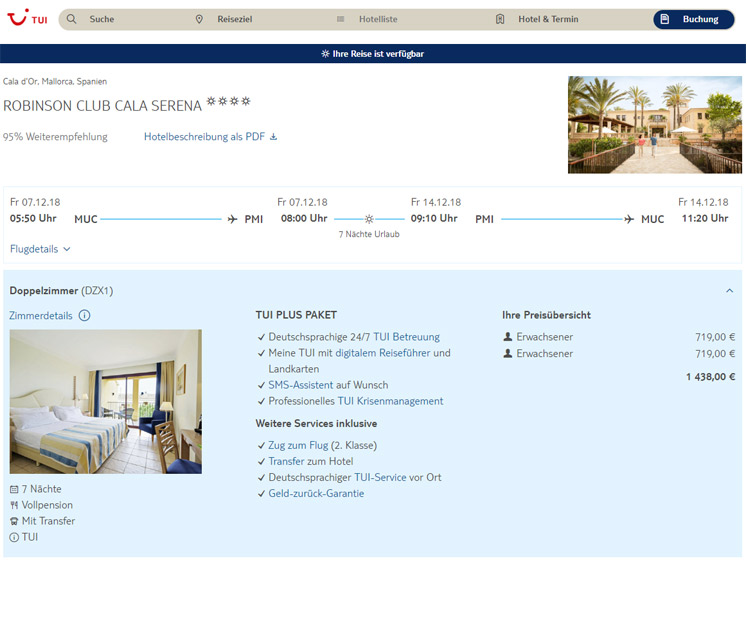Click the Reiseziel location pin icon

199,19
